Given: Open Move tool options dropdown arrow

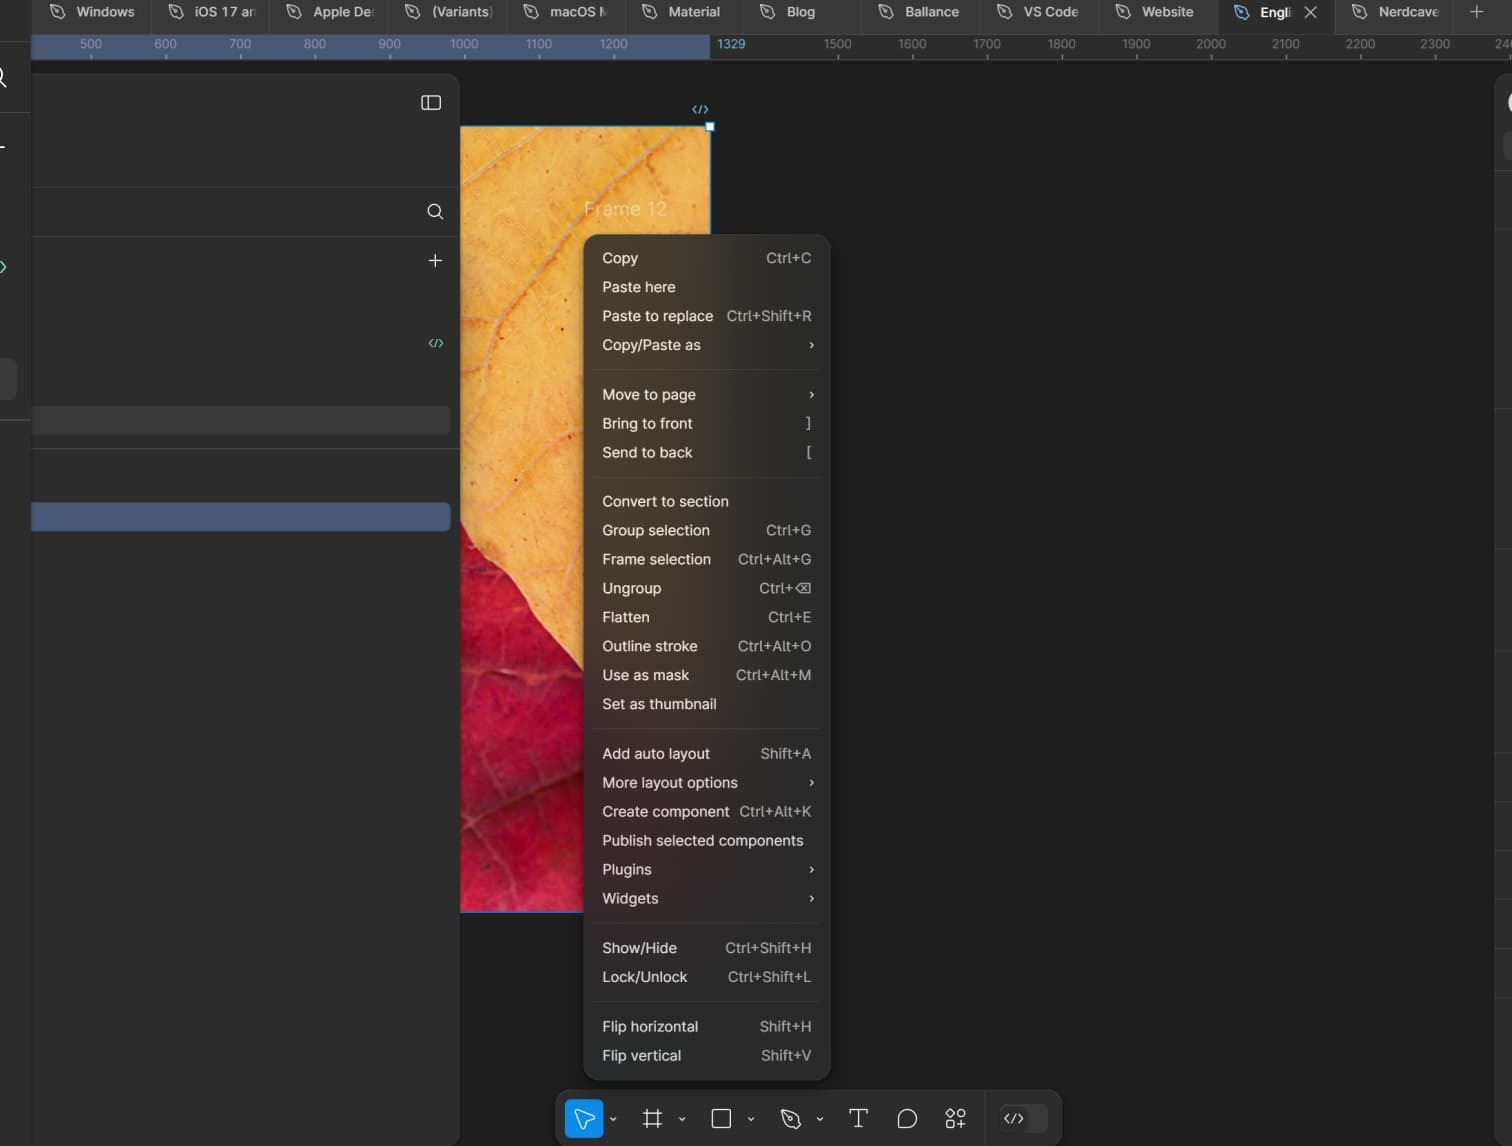Looking at the screenshot, I should tap(613, 1119).
